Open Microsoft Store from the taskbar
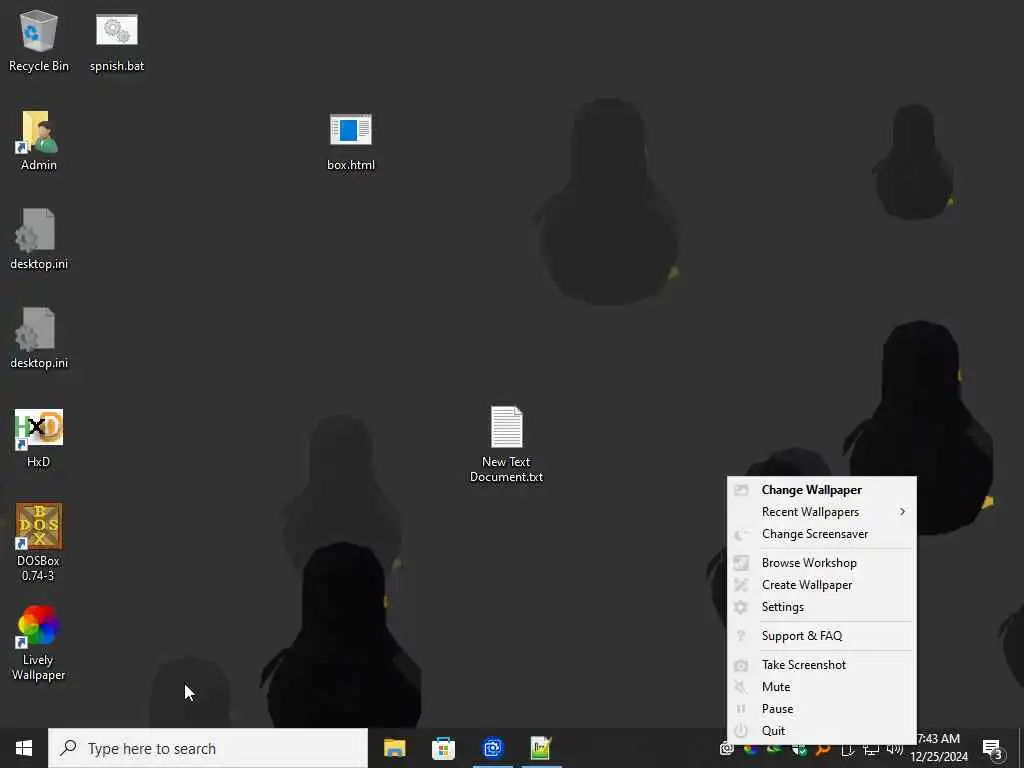1024x768 pixels. pyautogui.click(x=443, y=748)
